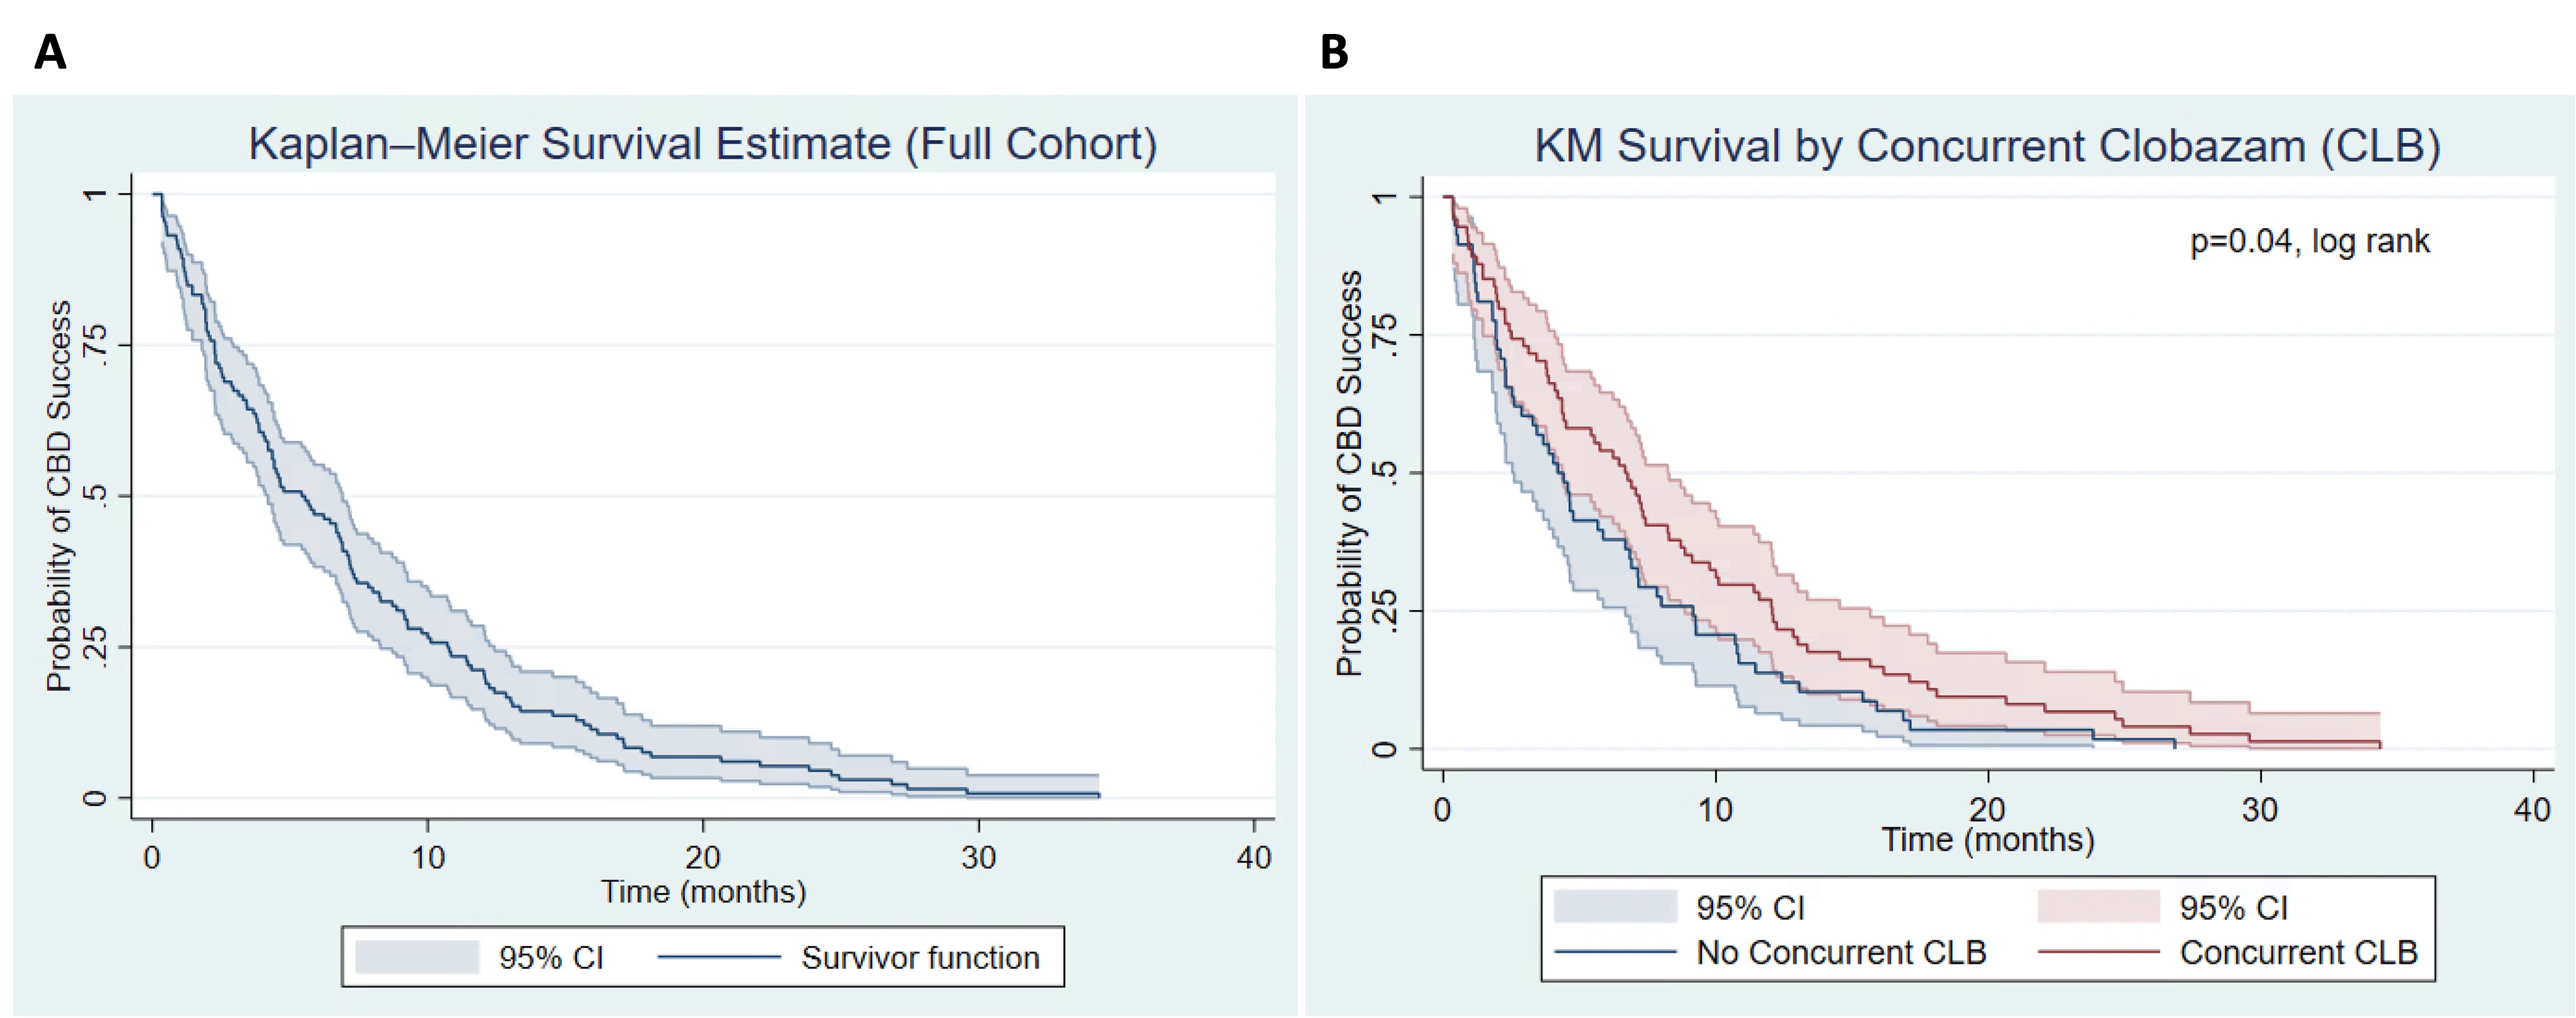Select the "KM Survival by Concurrent Clobazam (CLB)" title

pos(1987,146)
